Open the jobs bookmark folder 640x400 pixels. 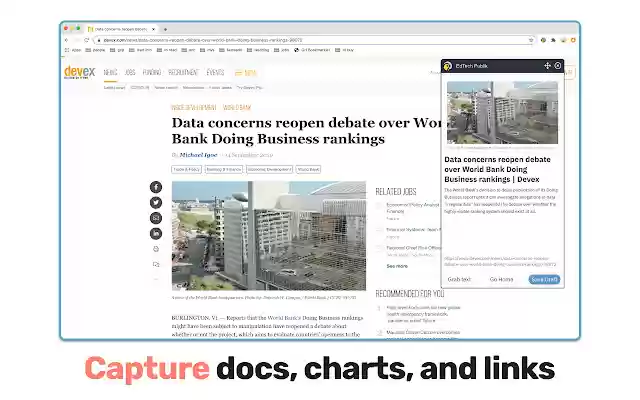(282, 50)
